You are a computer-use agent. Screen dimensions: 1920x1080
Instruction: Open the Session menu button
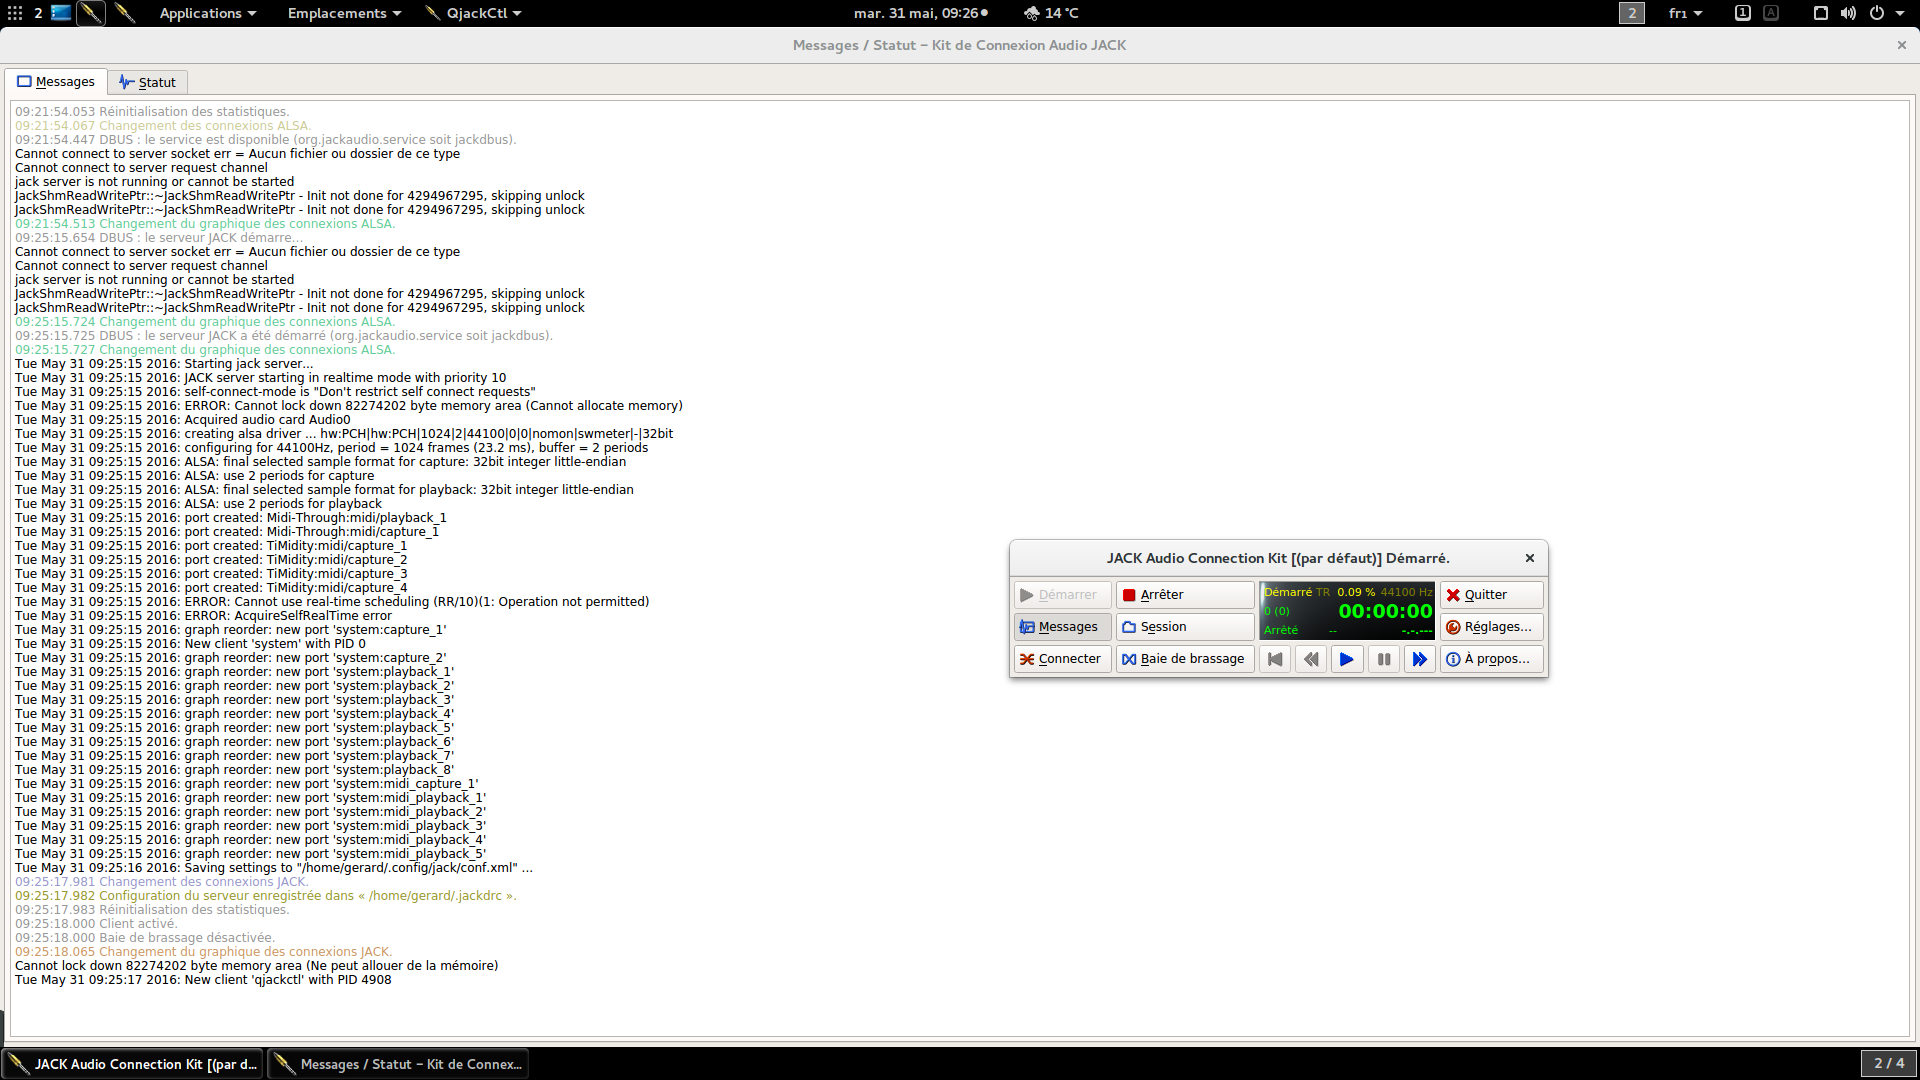pos(1185,627)
